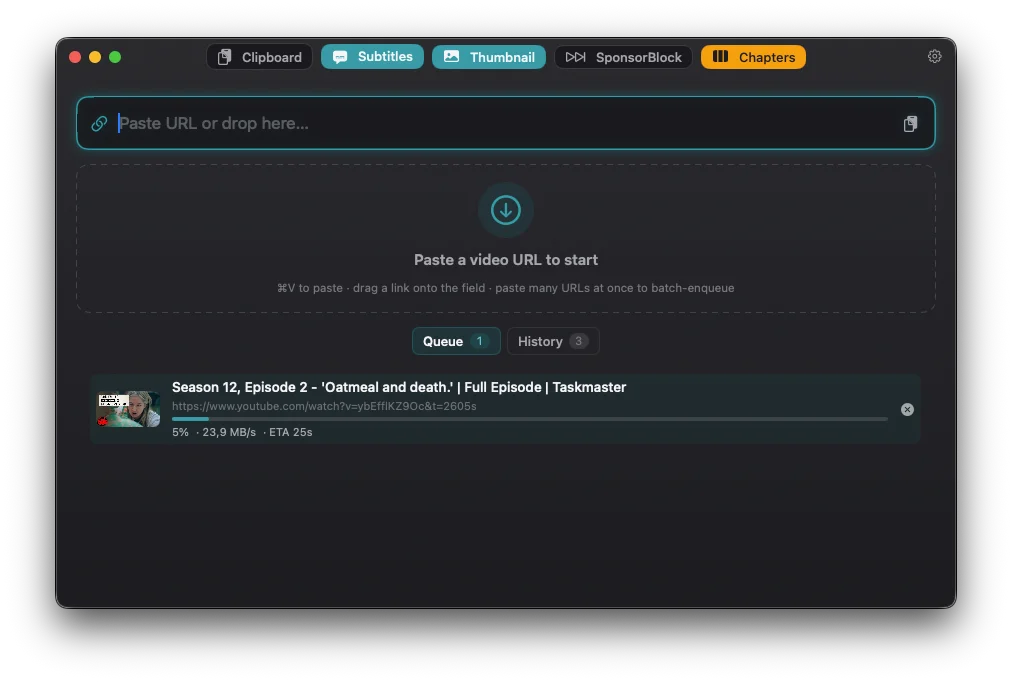
Task: Click the download progress bar for Taskmaster
Action: pyautogui.click(x=529, y=419)
